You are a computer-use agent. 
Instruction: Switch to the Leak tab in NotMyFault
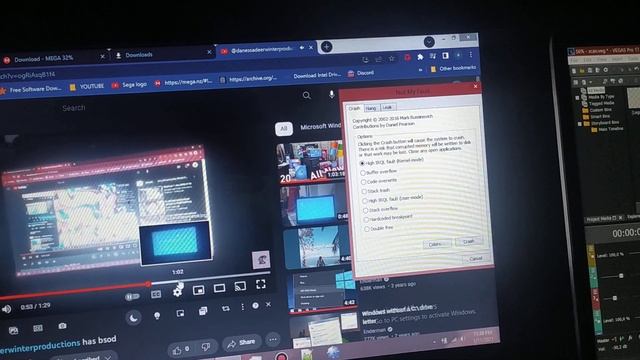[x=387, y=107]
